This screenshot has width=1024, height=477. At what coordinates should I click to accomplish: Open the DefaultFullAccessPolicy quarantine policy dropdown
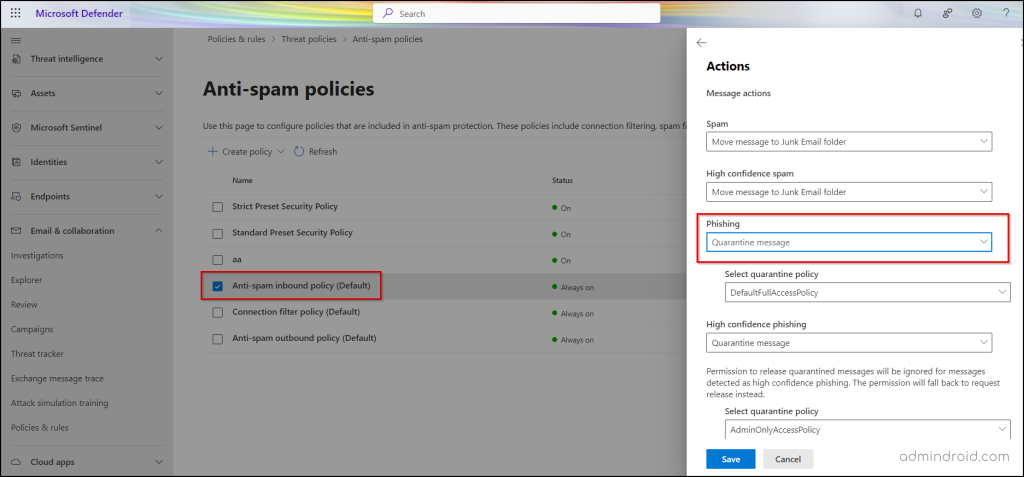pyautogui.click(x=867, y=292)
